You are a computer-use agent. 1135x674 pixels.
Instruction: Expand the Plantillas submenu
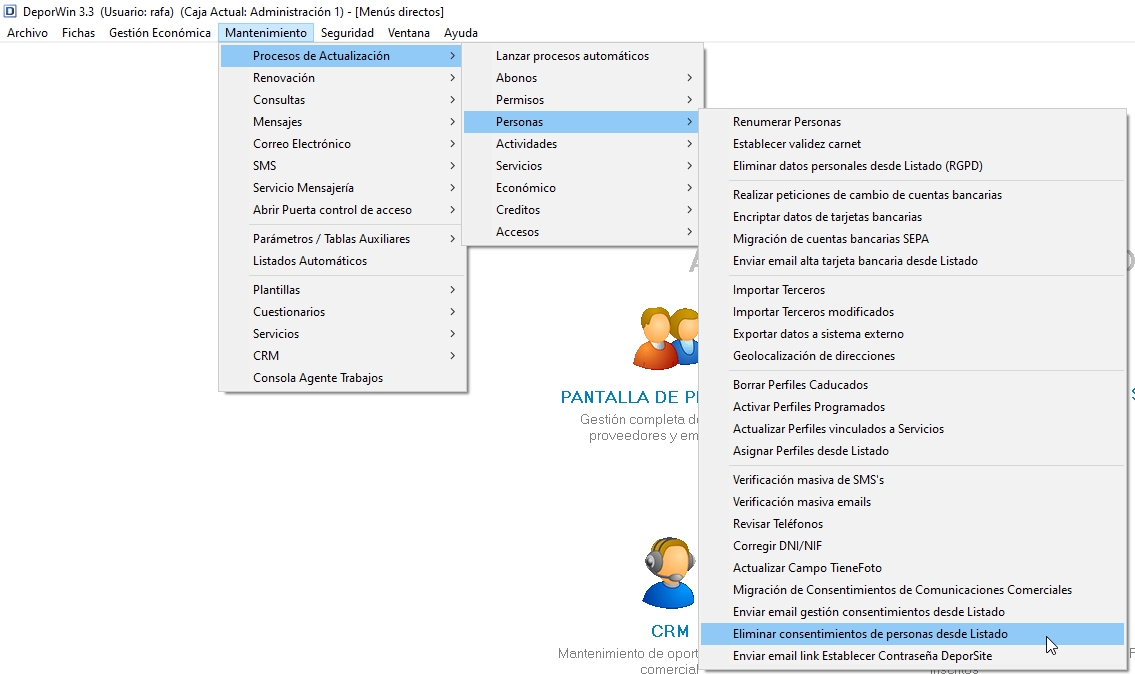(343, 290)
